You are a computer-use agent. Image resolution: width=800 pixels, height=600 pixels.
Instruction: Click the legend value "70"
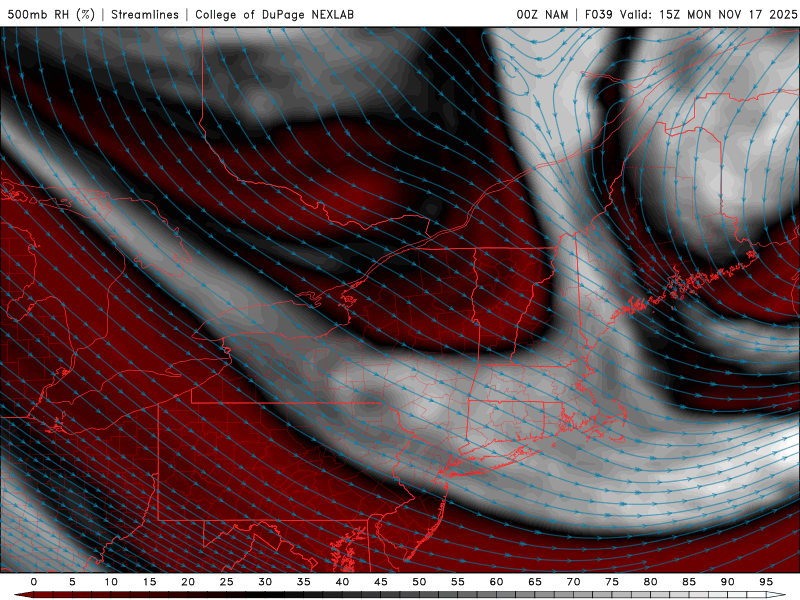573,582
